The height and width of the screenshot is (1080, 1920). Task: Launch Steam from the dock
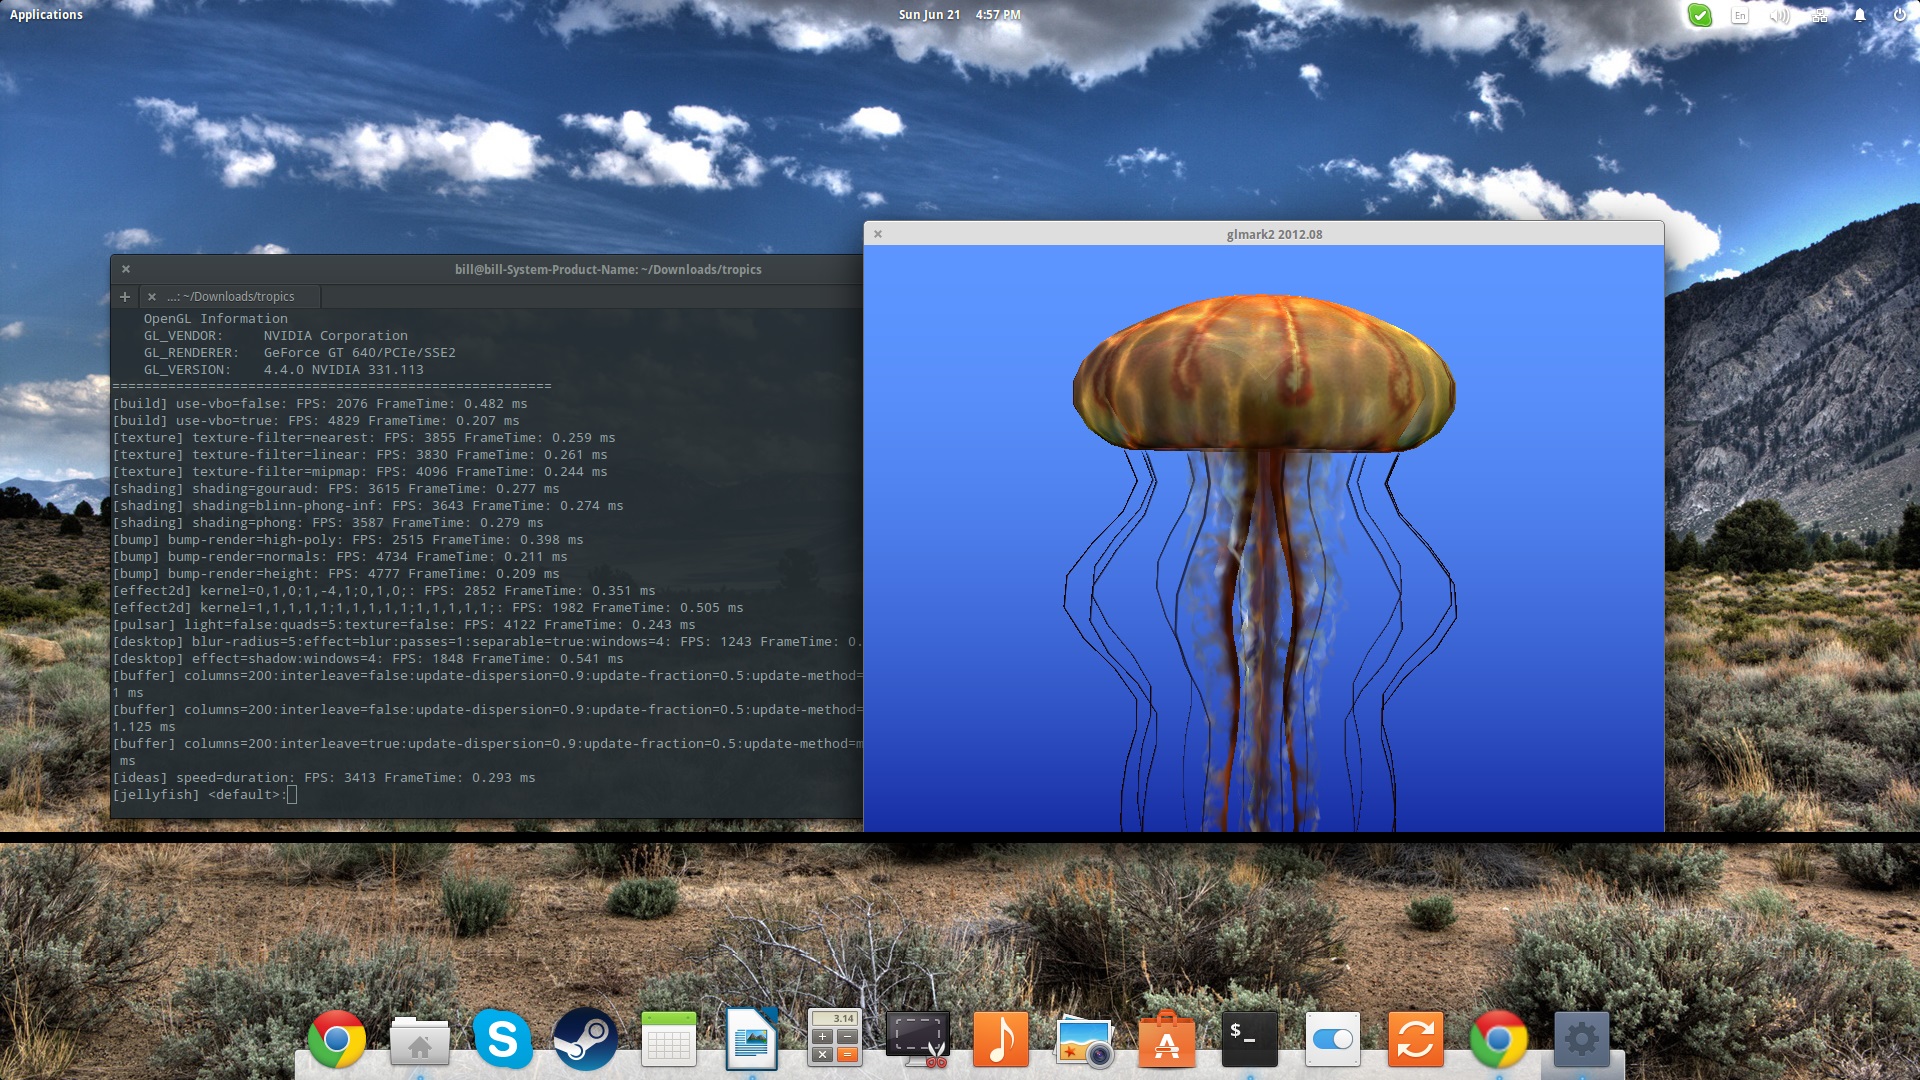click(585, 1039)
